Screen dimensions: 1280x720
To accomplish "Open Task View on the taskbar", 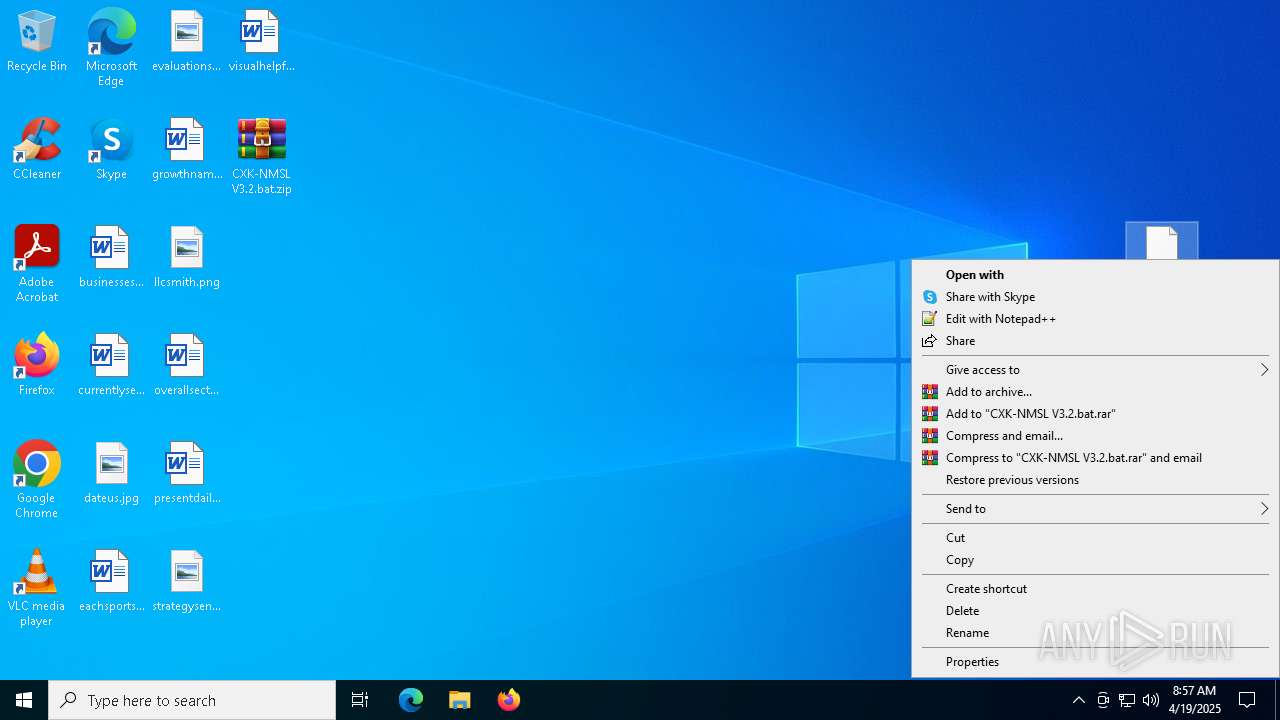I will (360, 700).
